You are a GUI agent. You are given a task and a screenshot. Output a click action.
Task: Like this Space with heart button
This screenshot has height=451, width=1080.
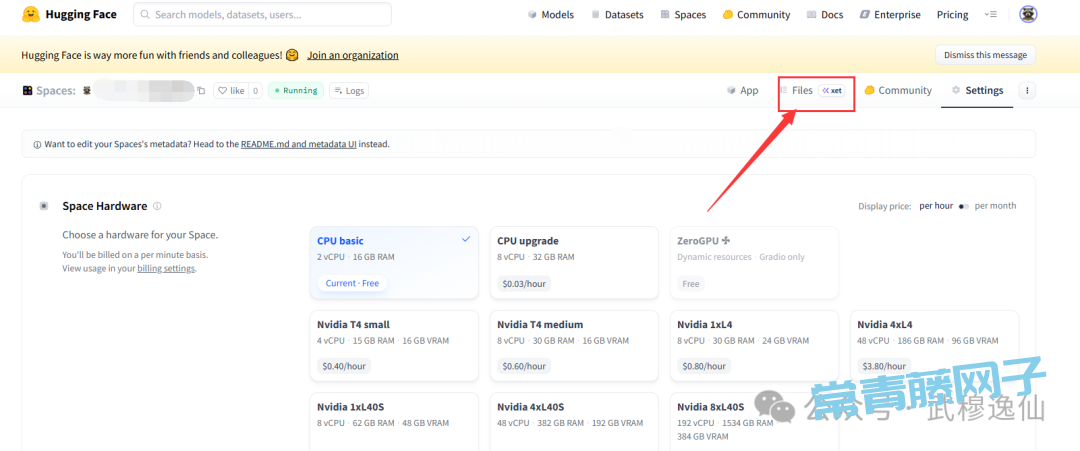tap(230, 91)
